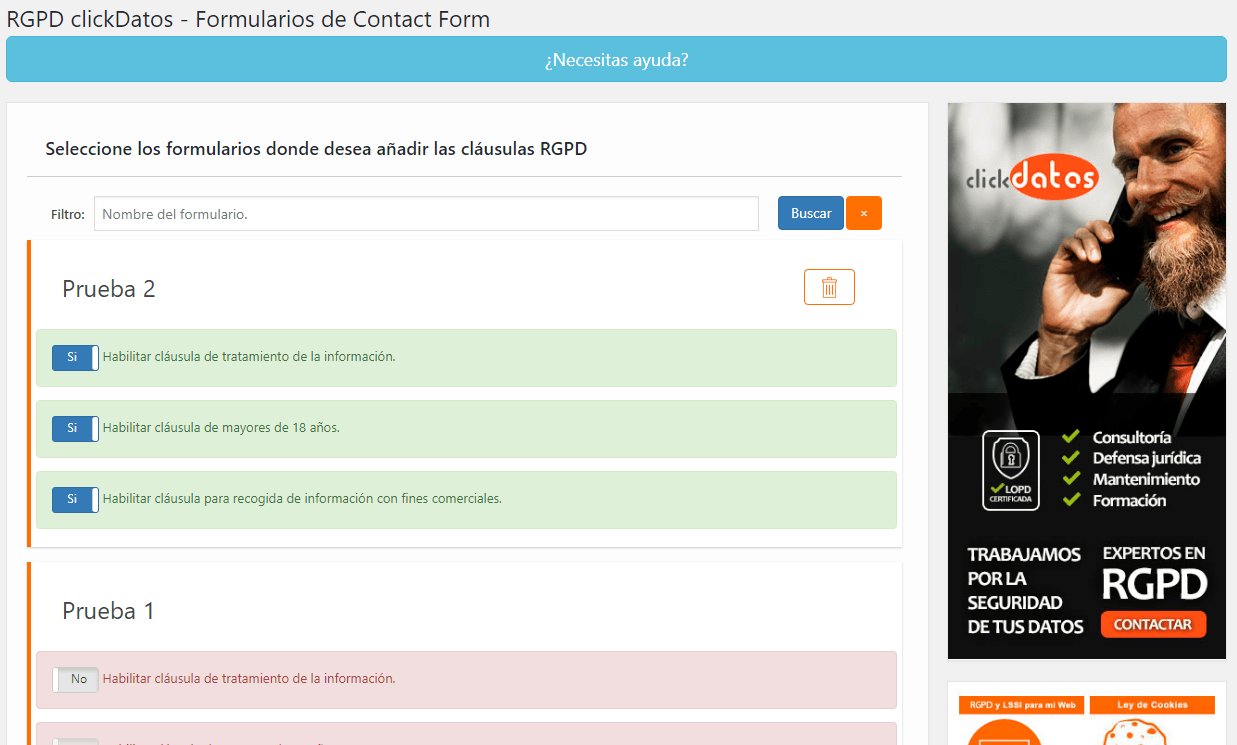Click the Buscar search button

tap(811, 213)
